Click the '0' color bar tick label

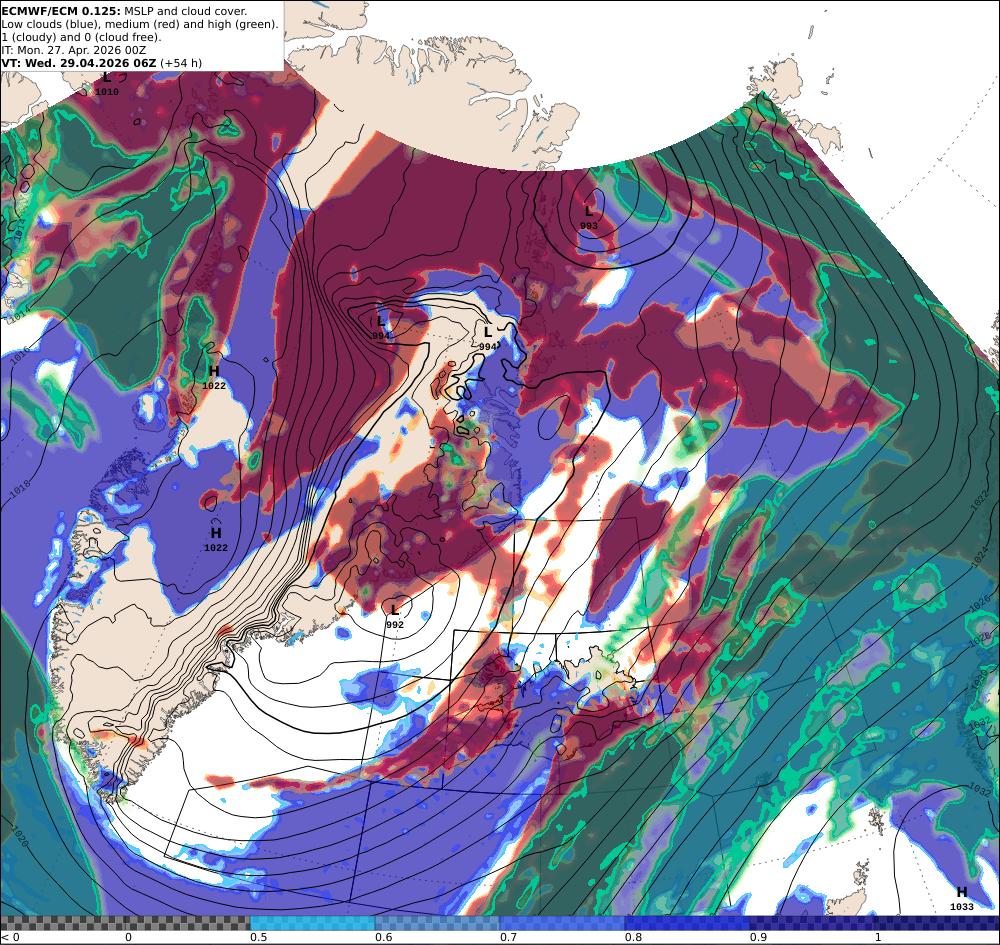(x=128, y=937)
